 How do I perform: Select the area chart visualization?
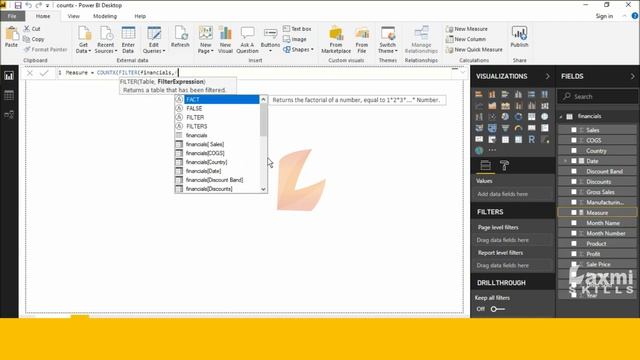tap(492, 106)
